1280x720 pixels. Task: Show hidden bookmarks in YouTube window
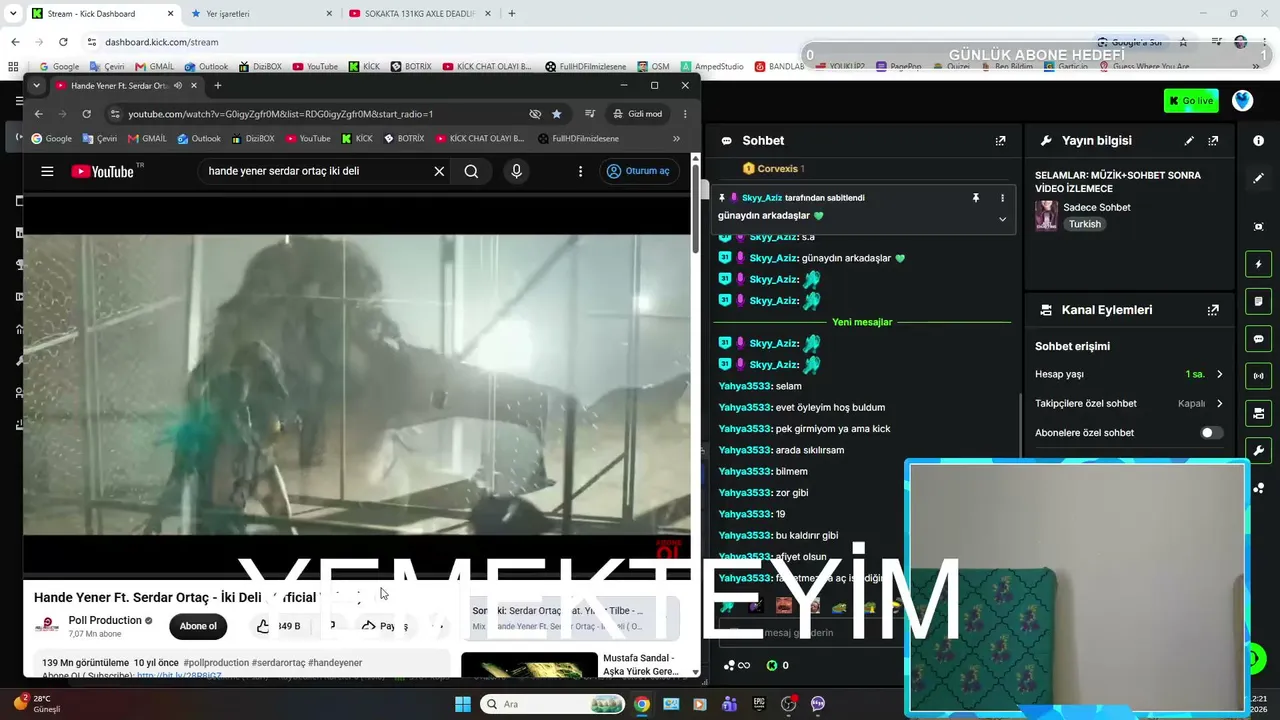[676, 139]
